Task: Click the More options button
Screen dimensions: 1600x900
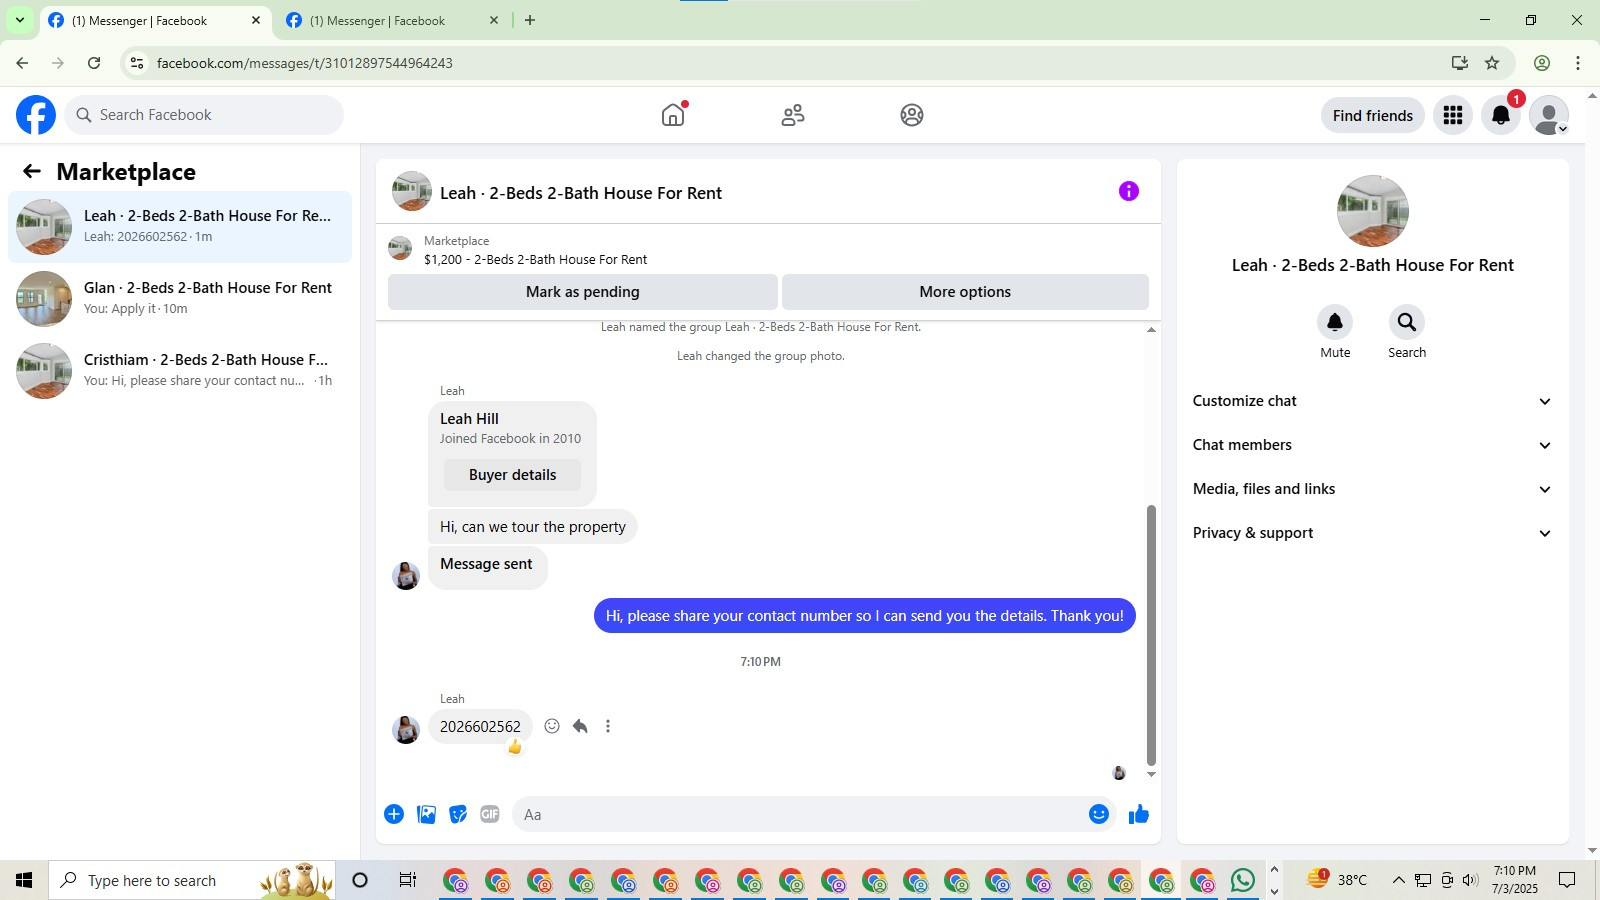Action: coord(965,292)
